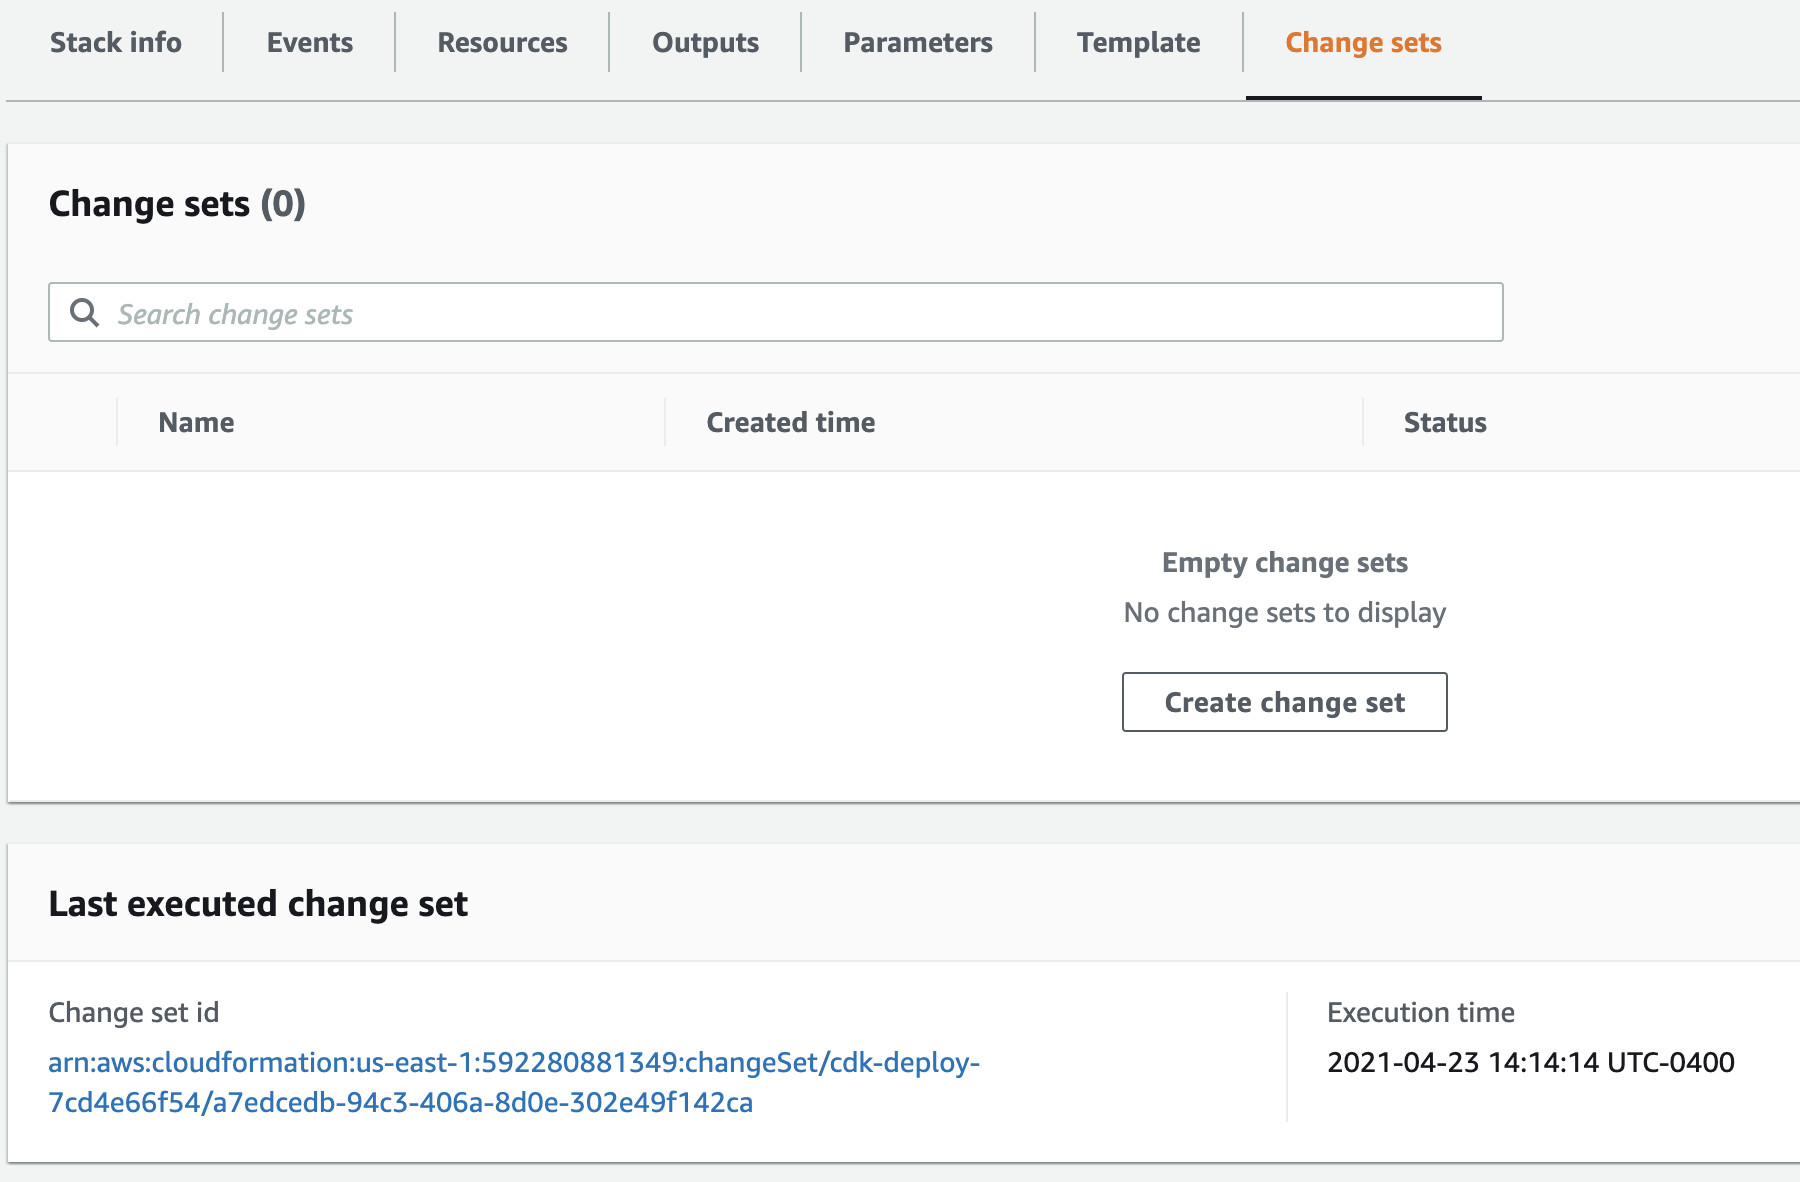
Task: Sort the table by Name column
Action: [195, 422]
